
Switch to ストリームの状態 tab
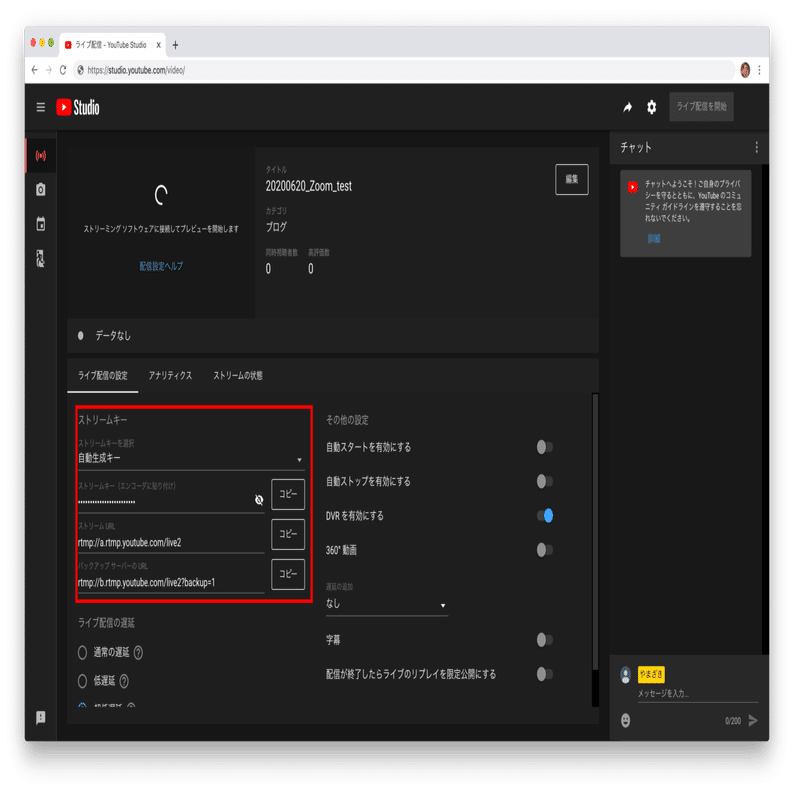pos(238,376)
